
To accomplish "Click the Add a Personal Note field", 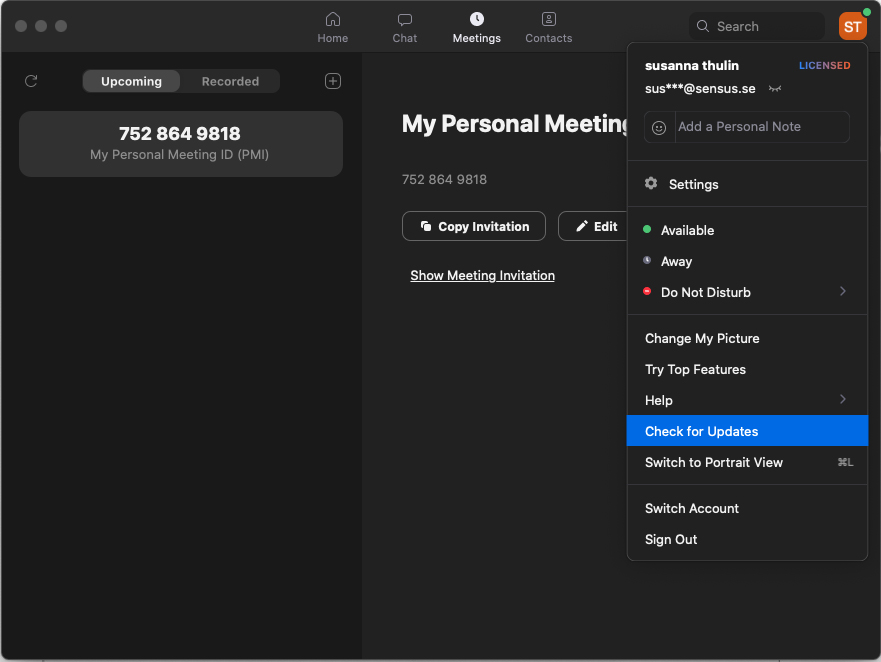I will [762, 126].
